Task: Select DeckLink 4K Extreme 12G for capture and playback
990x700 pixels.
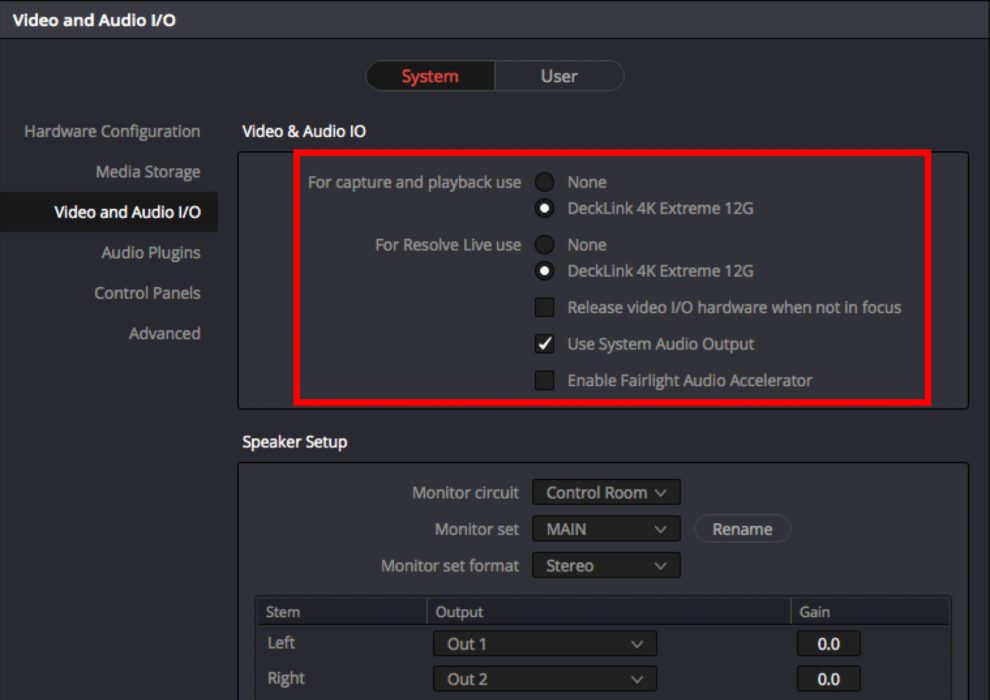Action: (x=544, y=208)
